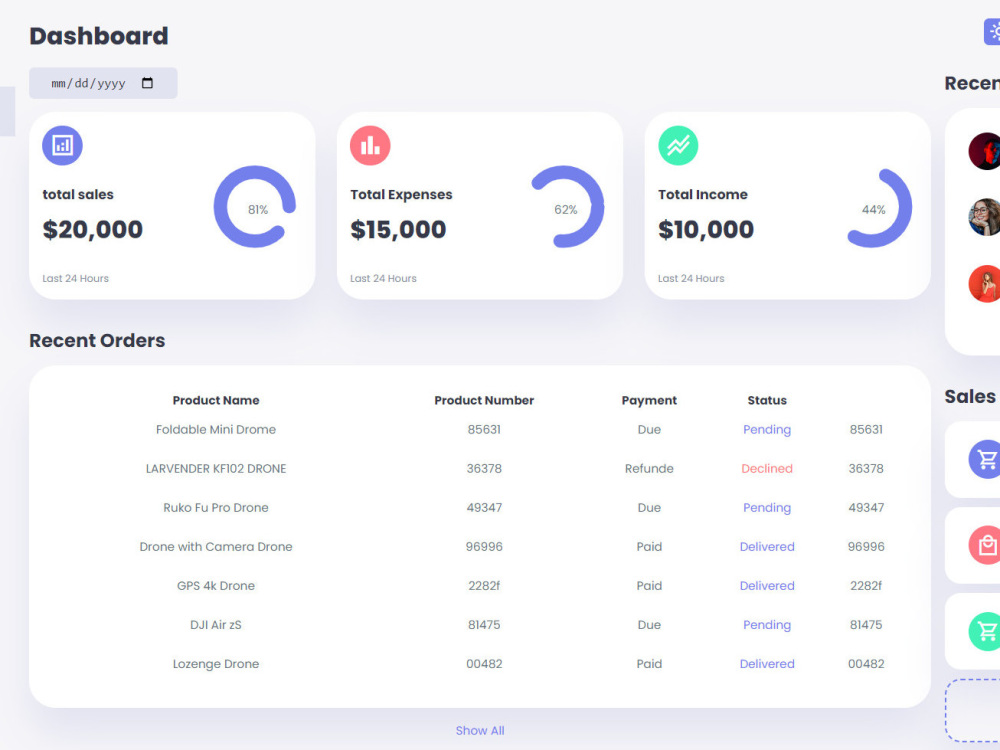Click Pending status for Ruko Fu Pro
This screenshot has width=1000, height=750.
click(767, 508)
